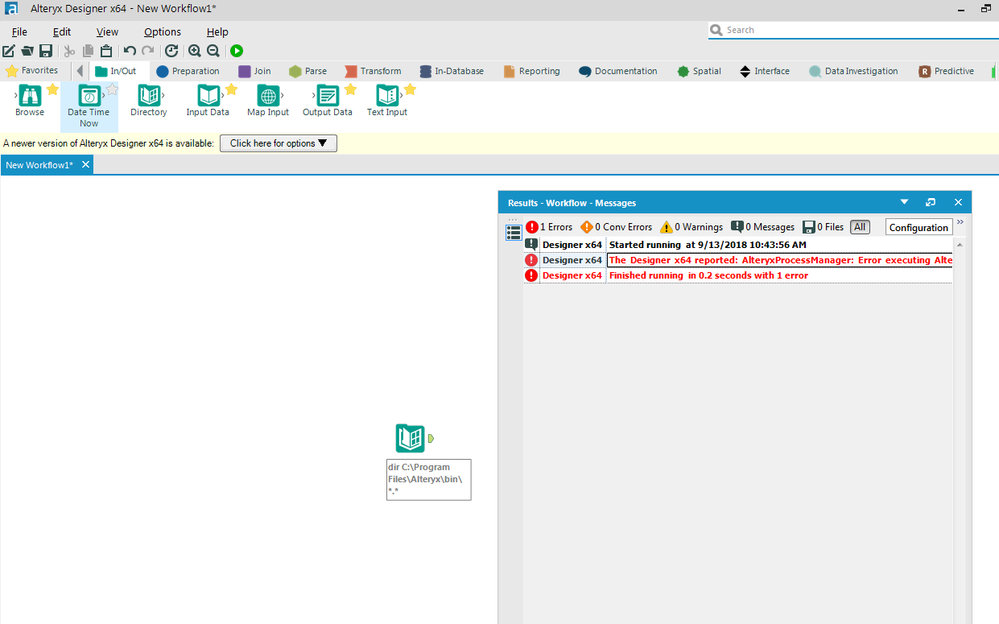
Task: Switch to the Predictive tool category
Action: click(x=946, y=71)
